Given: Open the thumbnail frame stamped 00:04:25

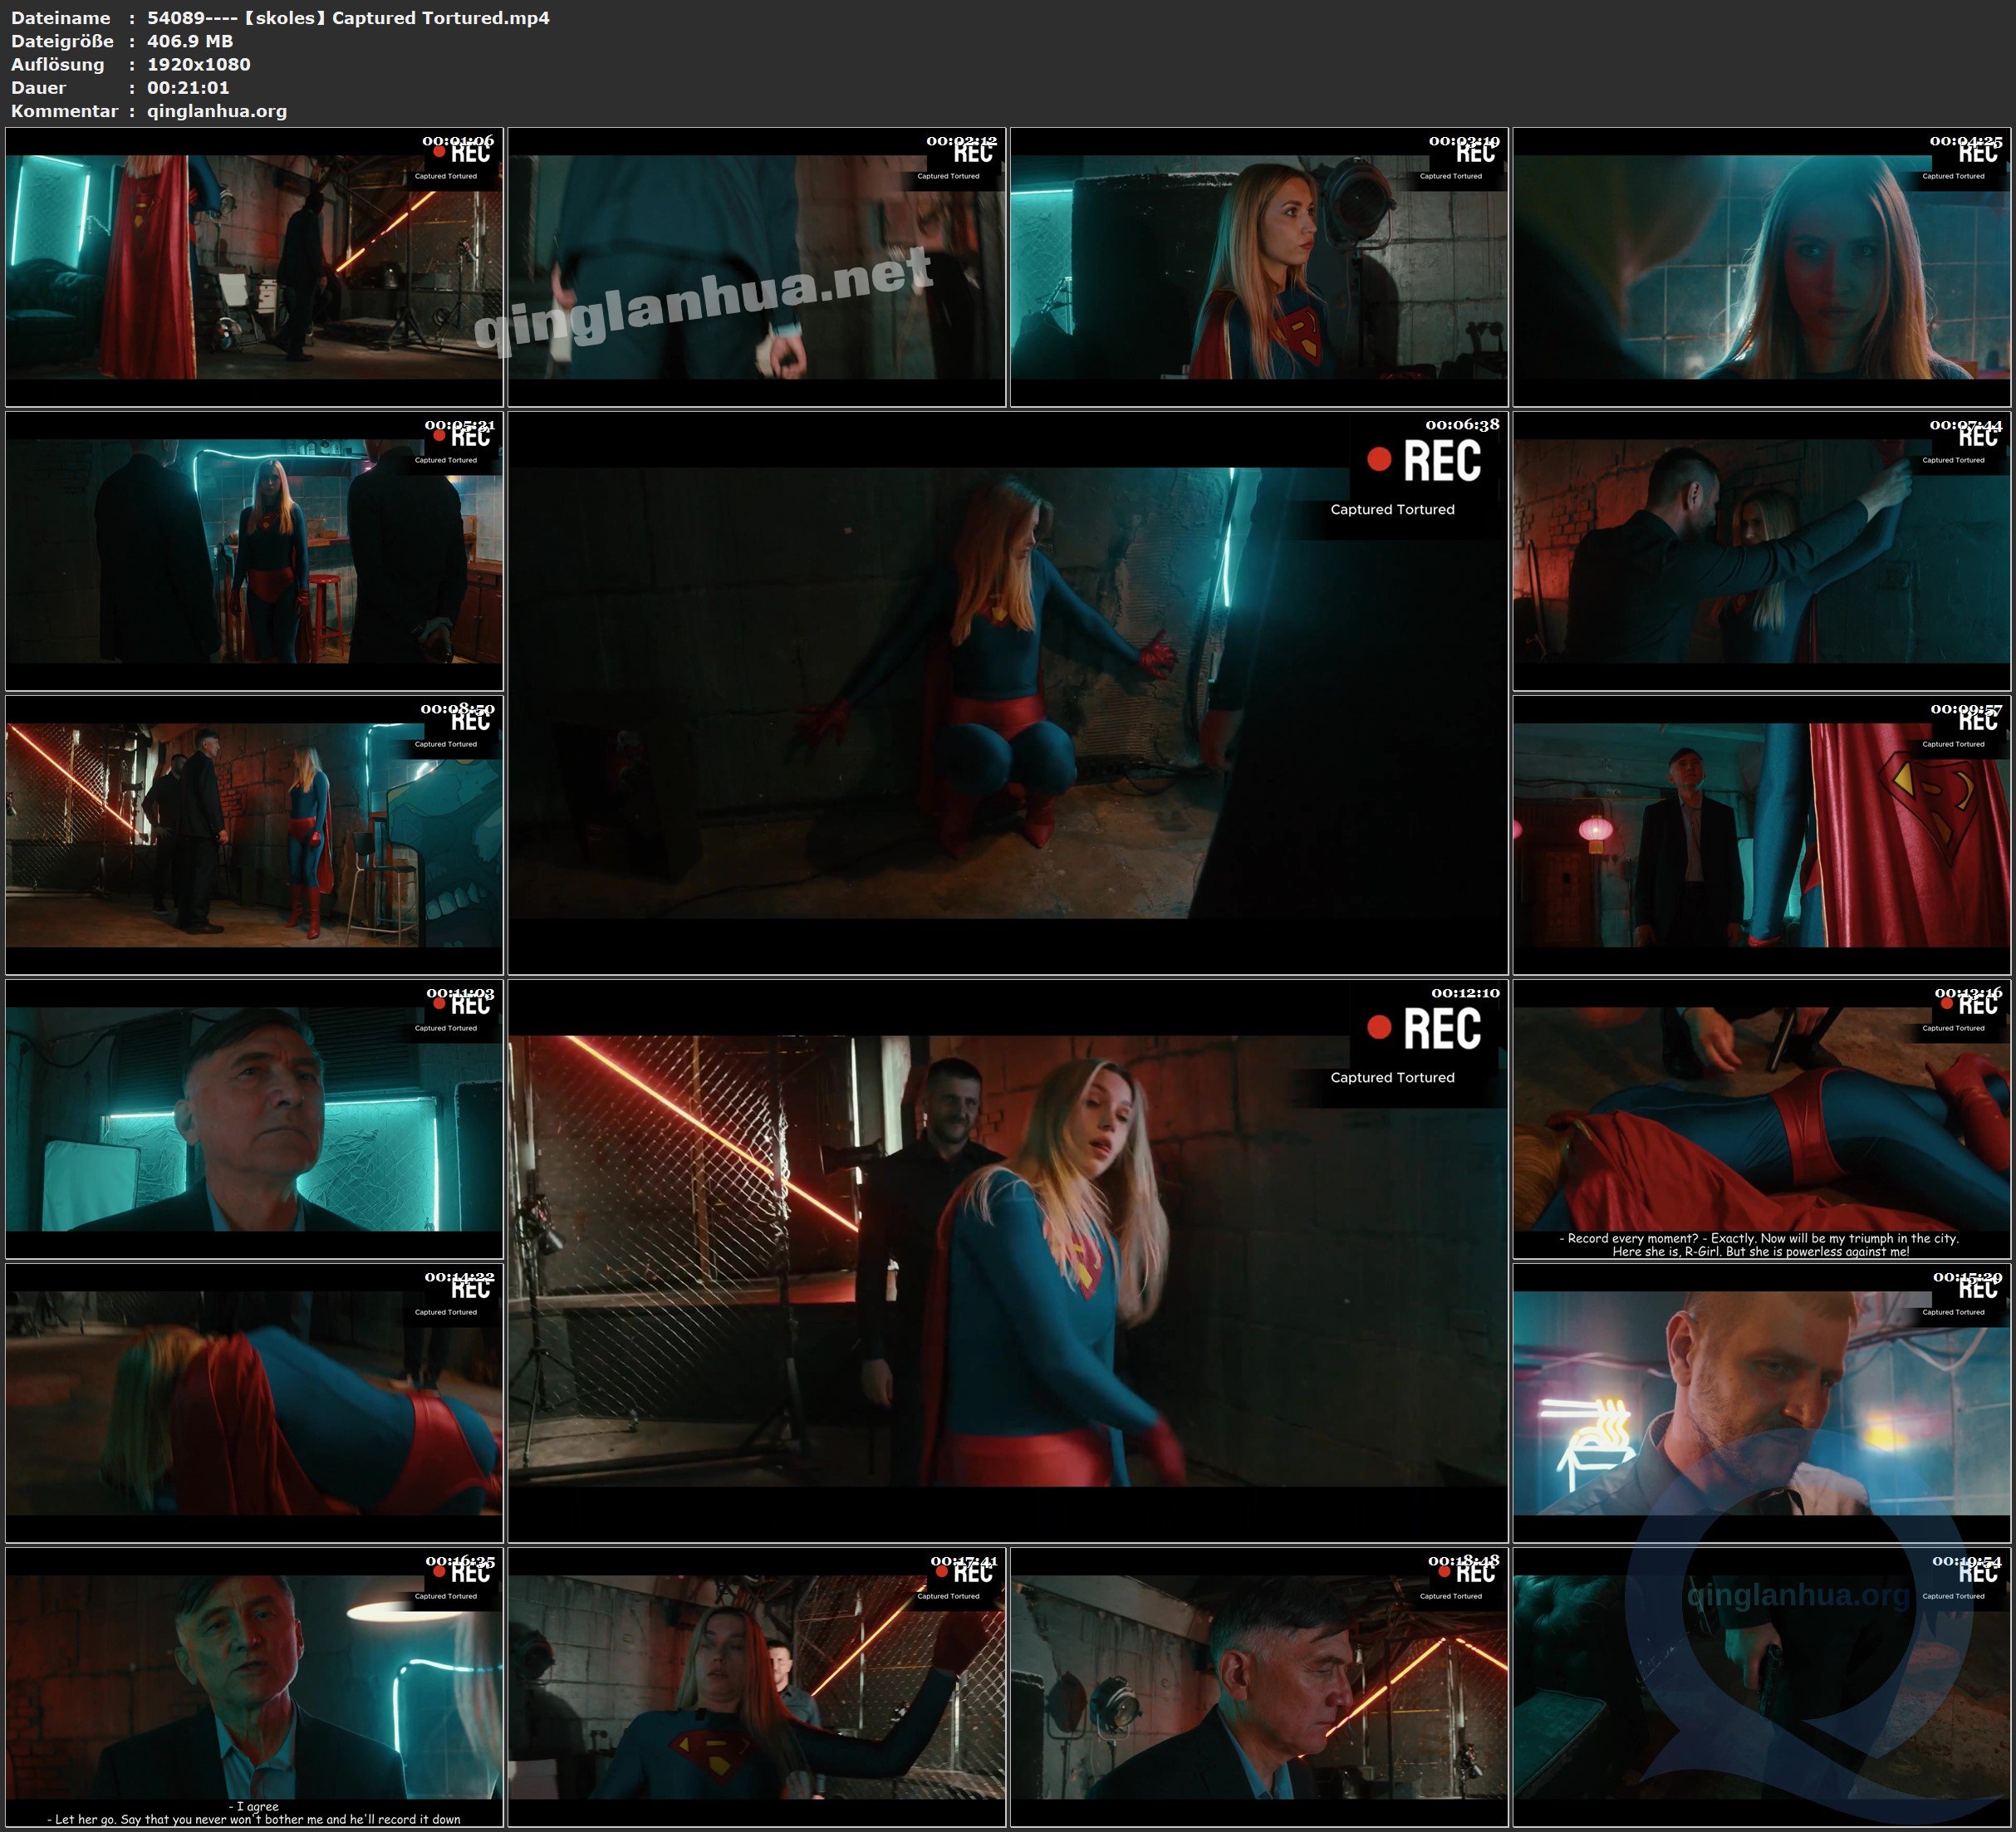Looking at the screenshot, I should (1762, 267).
